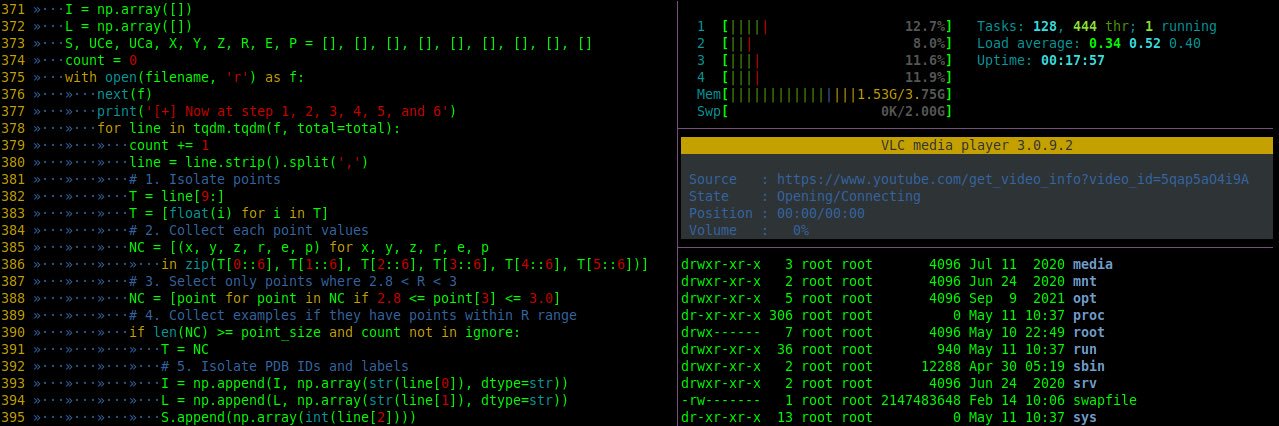This screenshot has height=426, width=1279.
Task: Click the 'proc' directory entry
Action: [1088, 315]
